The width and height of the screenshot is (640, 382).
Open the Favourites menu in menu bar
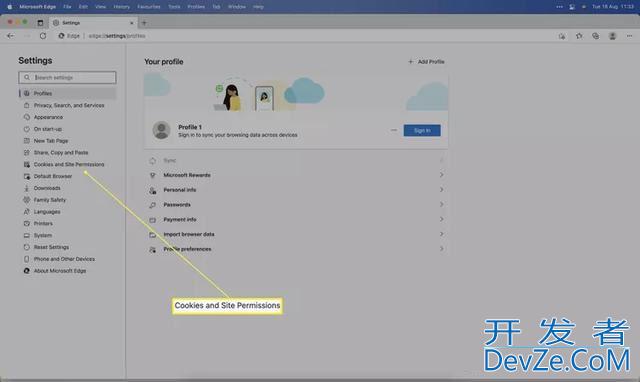tap(149, 7)
